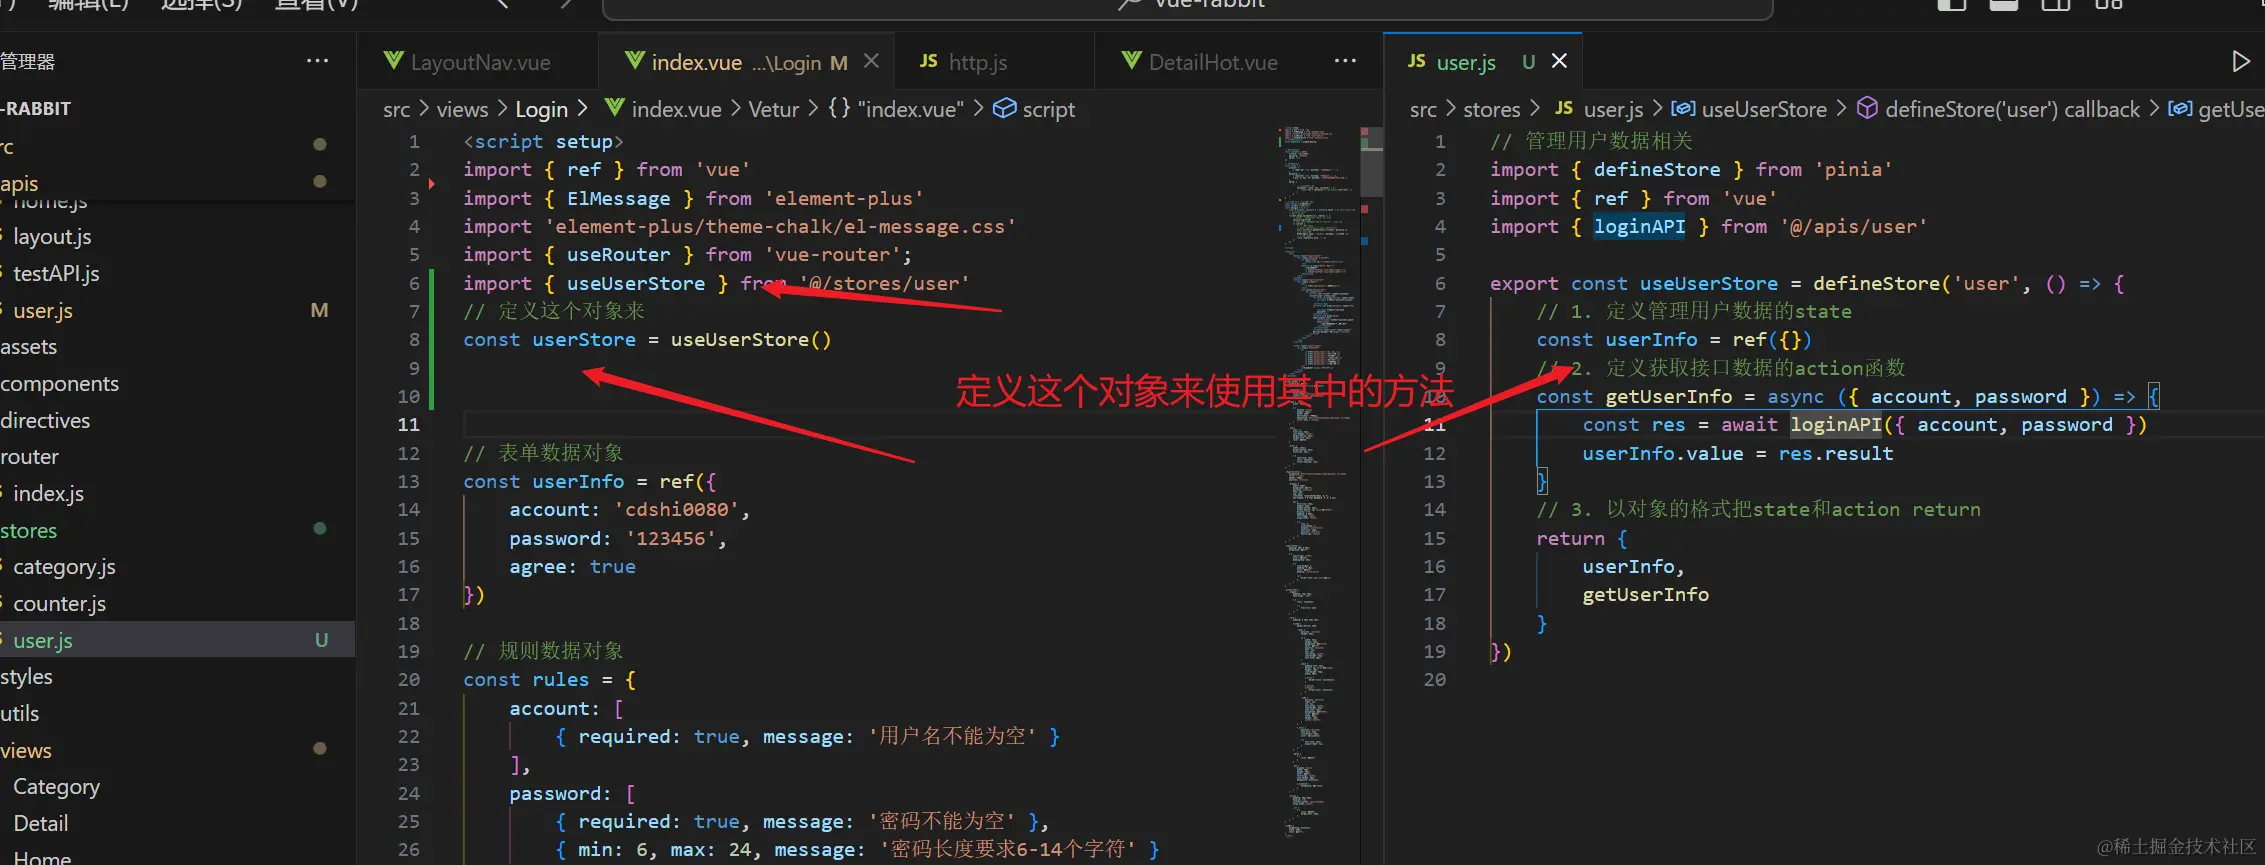The height and width of the screenshot is (865, 2265).
Task: Click account value 'cdshi0080'
Action: pyautogui.click(x=677, y=509)
